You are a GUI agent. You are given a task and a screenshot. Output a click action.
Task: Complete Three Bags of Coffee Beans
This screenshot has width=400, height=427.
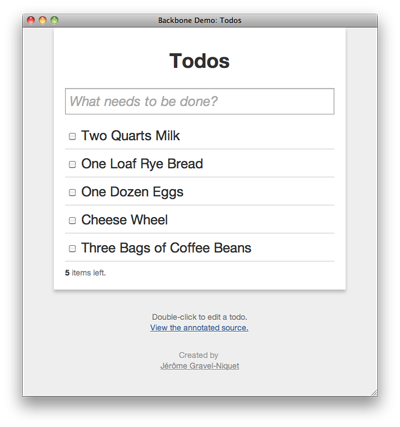(x=72, y=248)
